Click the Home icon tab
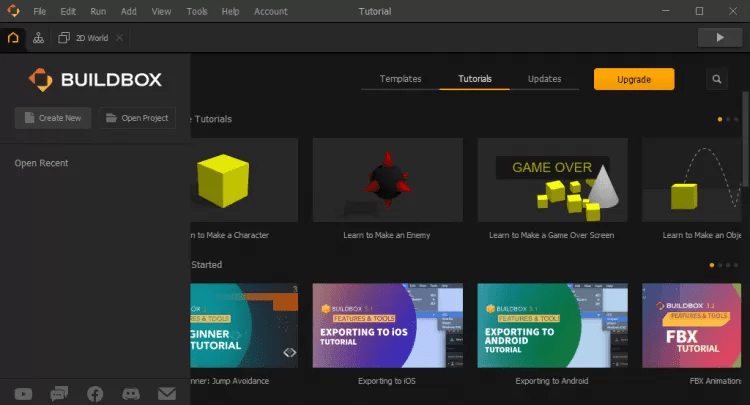 coord(13,38)
